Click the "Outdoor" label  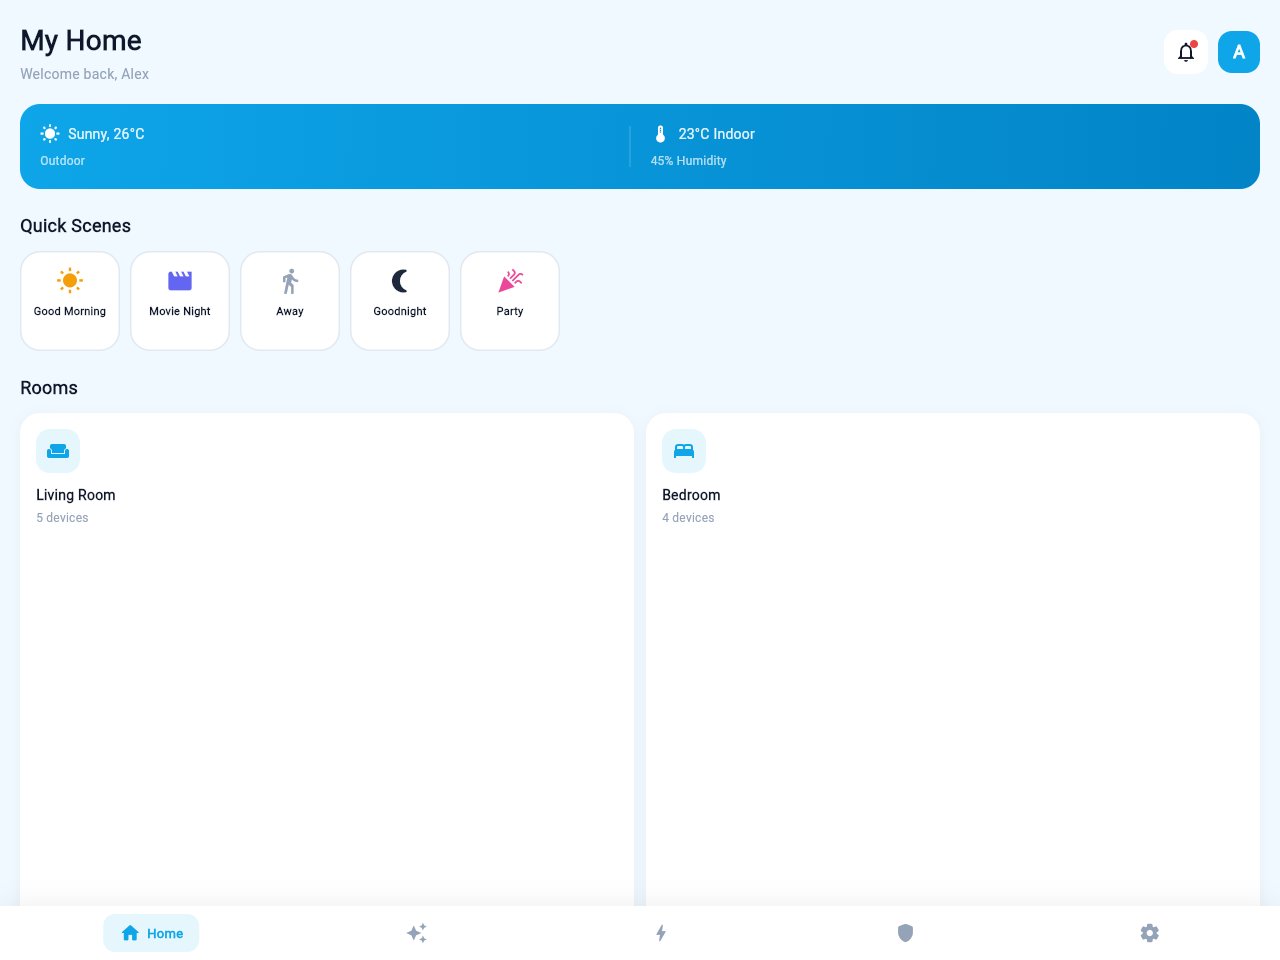[x=62, y=161]
